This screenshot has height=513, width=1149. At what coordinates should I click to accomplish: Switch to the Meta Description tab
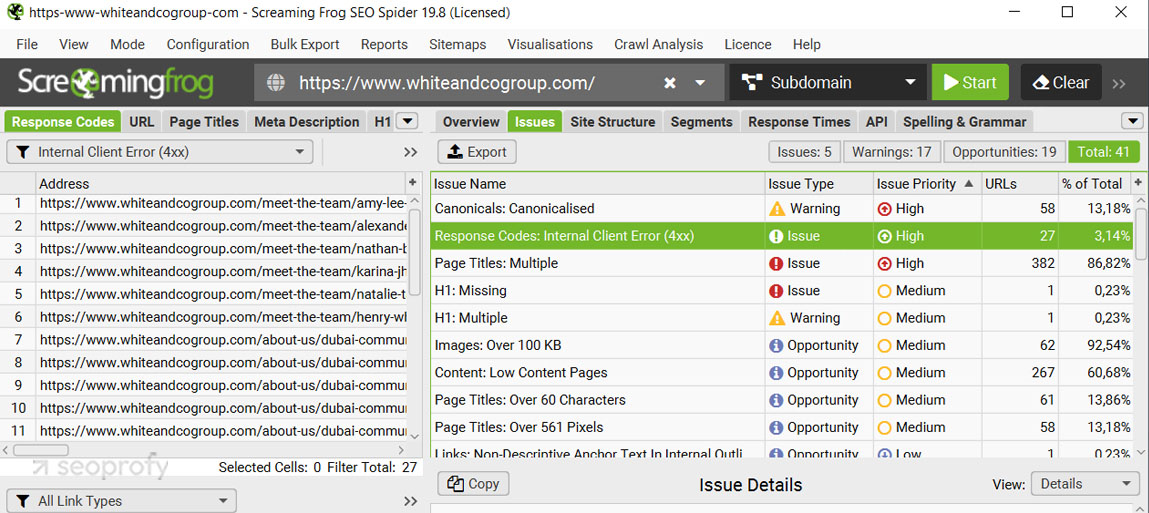point(306,122)
